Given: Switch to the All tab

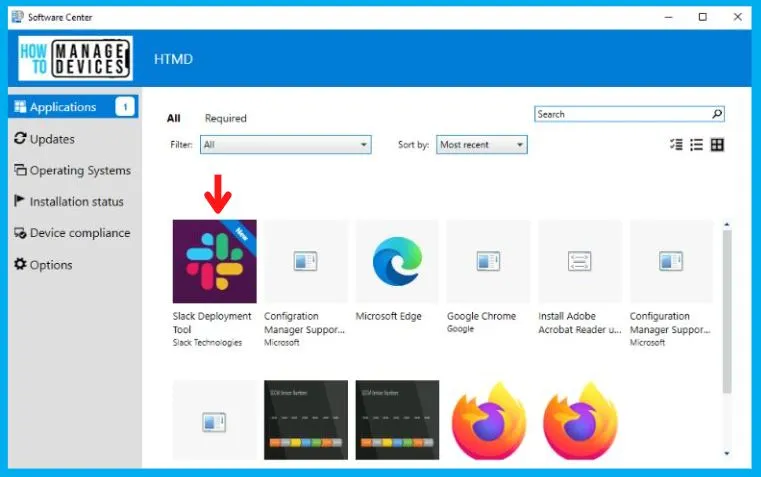Looking at the screenshot, I should (x=174, y=118).
